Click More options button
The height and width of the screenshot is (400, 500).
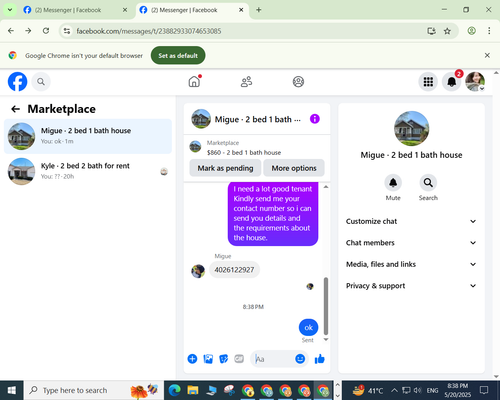pos(294,168)
